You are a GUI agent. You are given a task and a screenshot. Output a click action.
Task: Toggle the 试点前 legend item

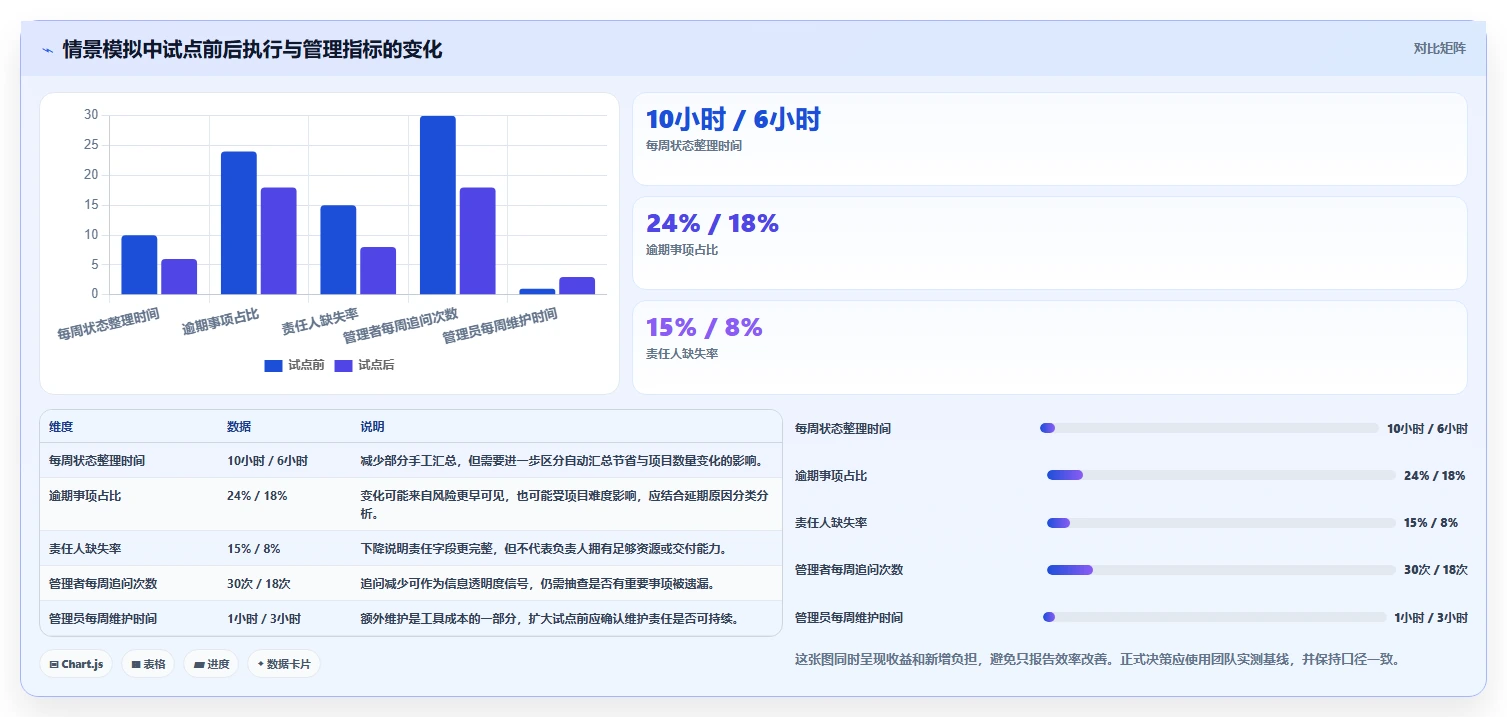coord(294,365)
